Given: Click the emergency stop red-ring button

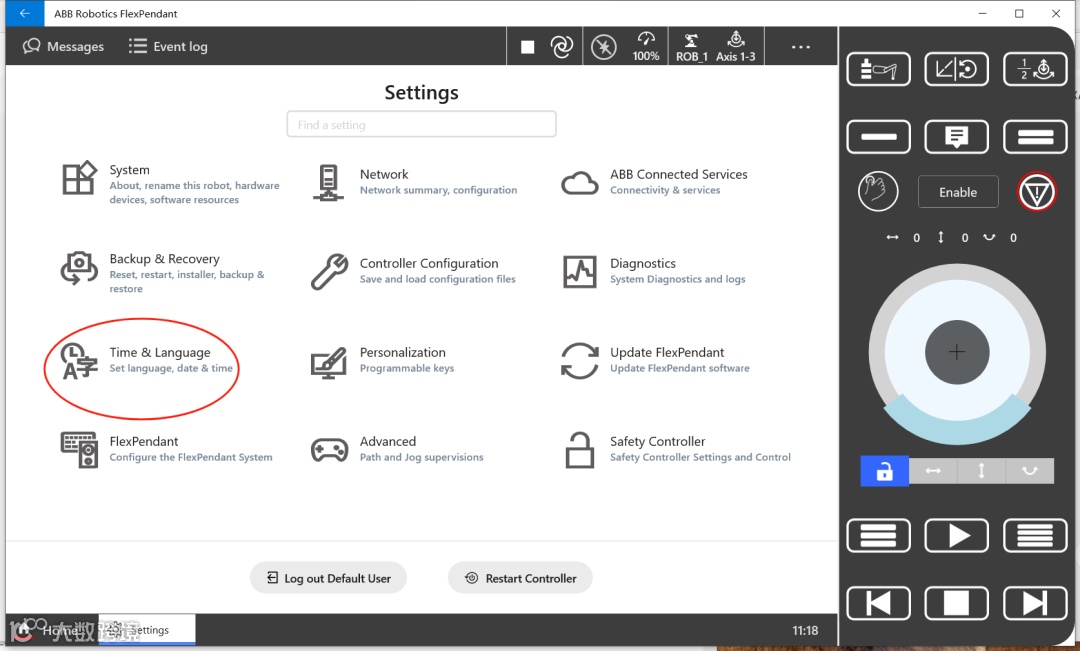Looking at the screenshot, I should [x=1037, y=192].
